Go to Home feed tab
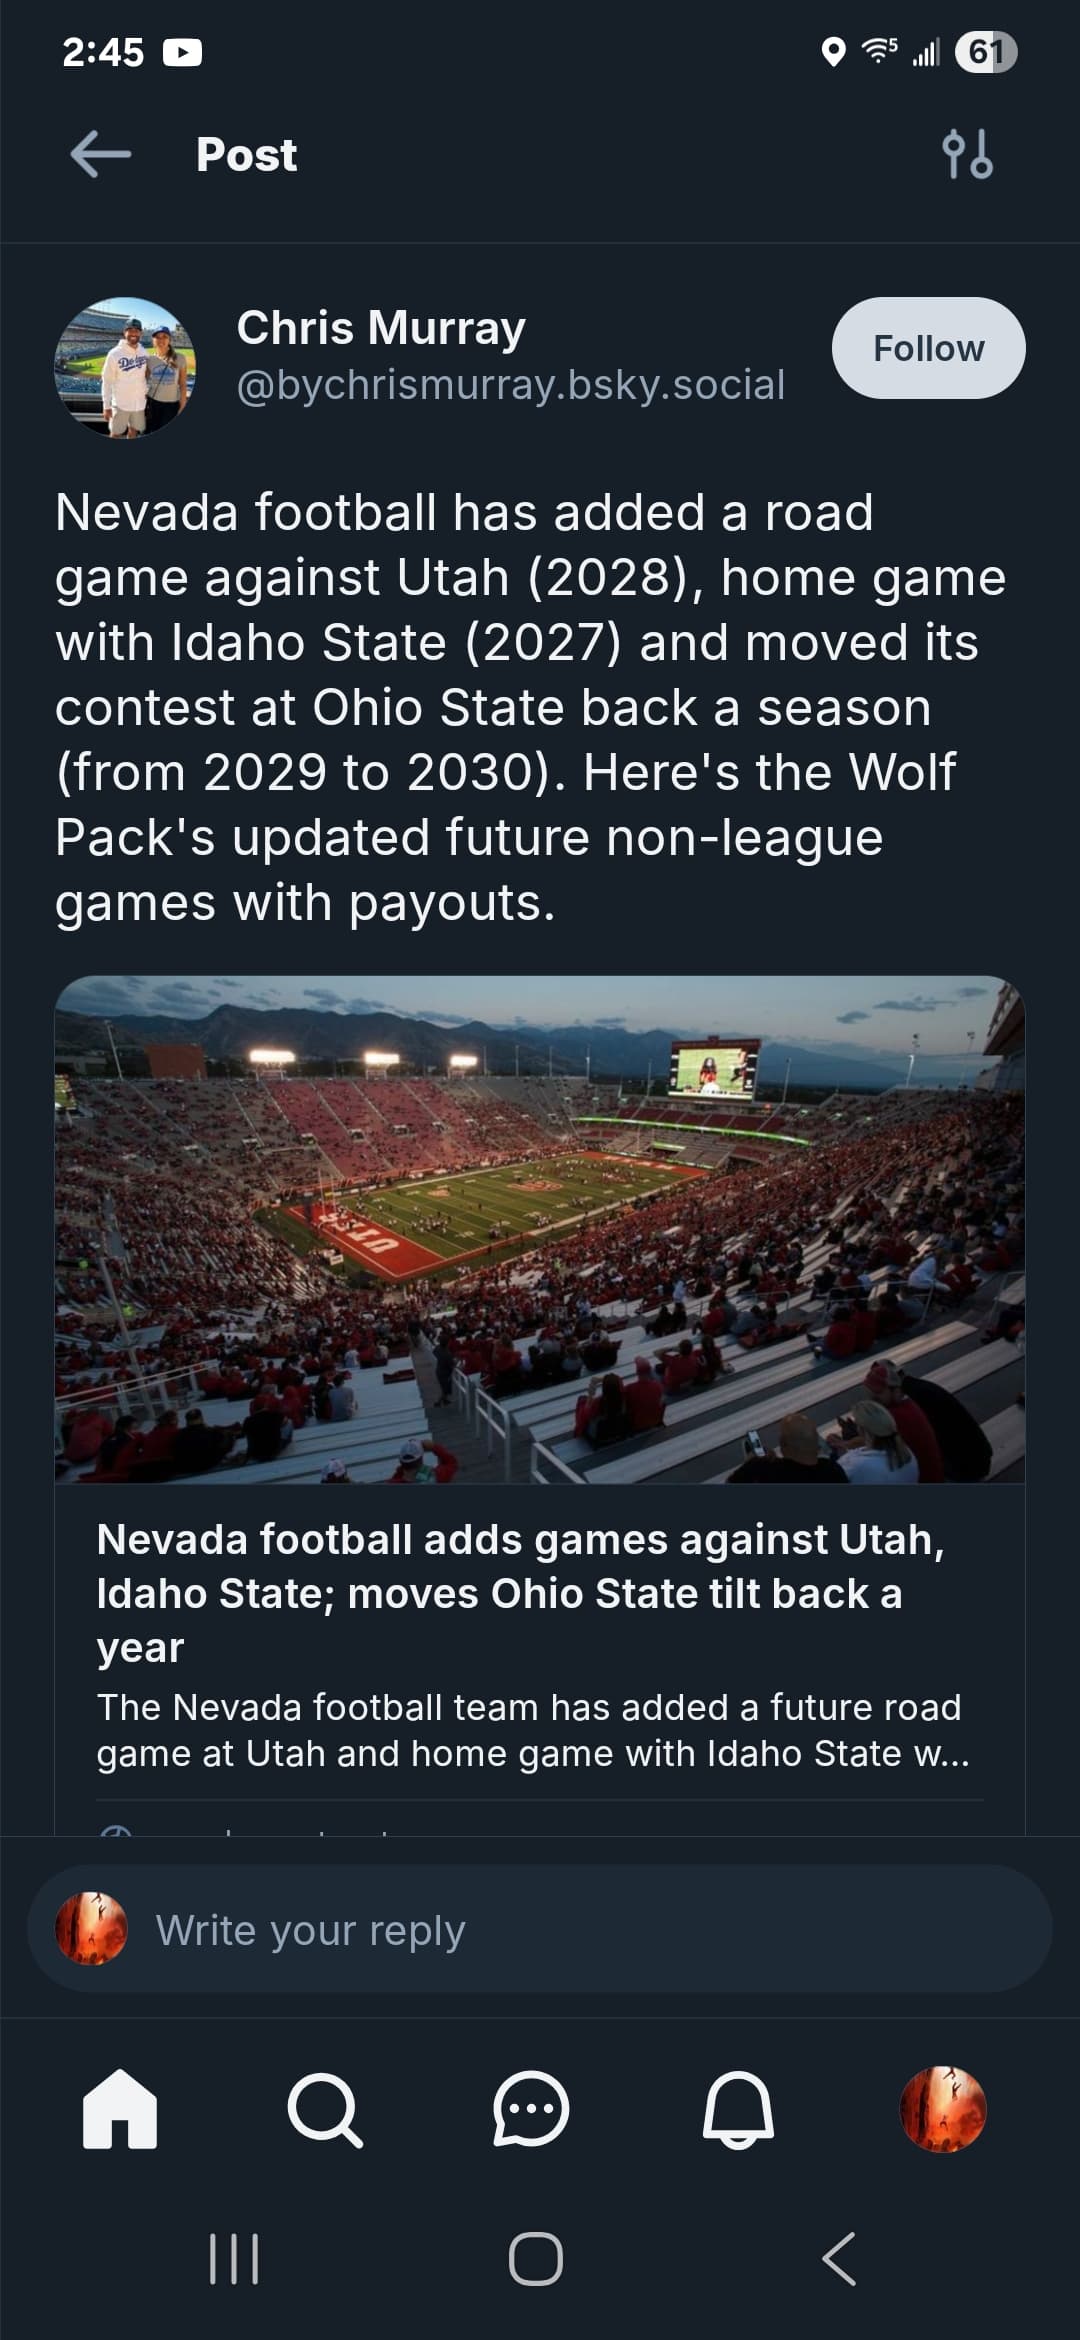Image resolution: width=1080 pixels, height=2340 pixels. coord(120,2108)
